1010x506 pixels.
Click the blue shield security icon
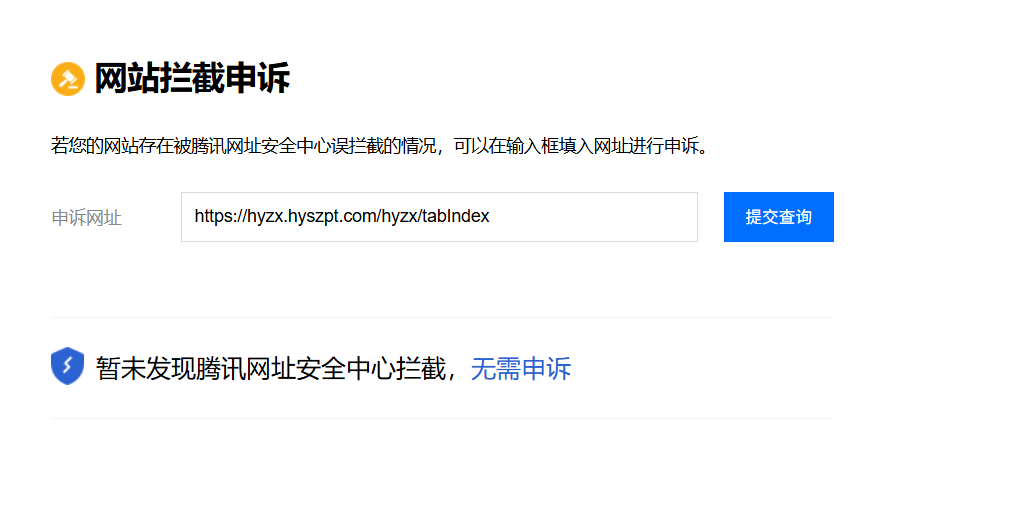click(68, 366)
